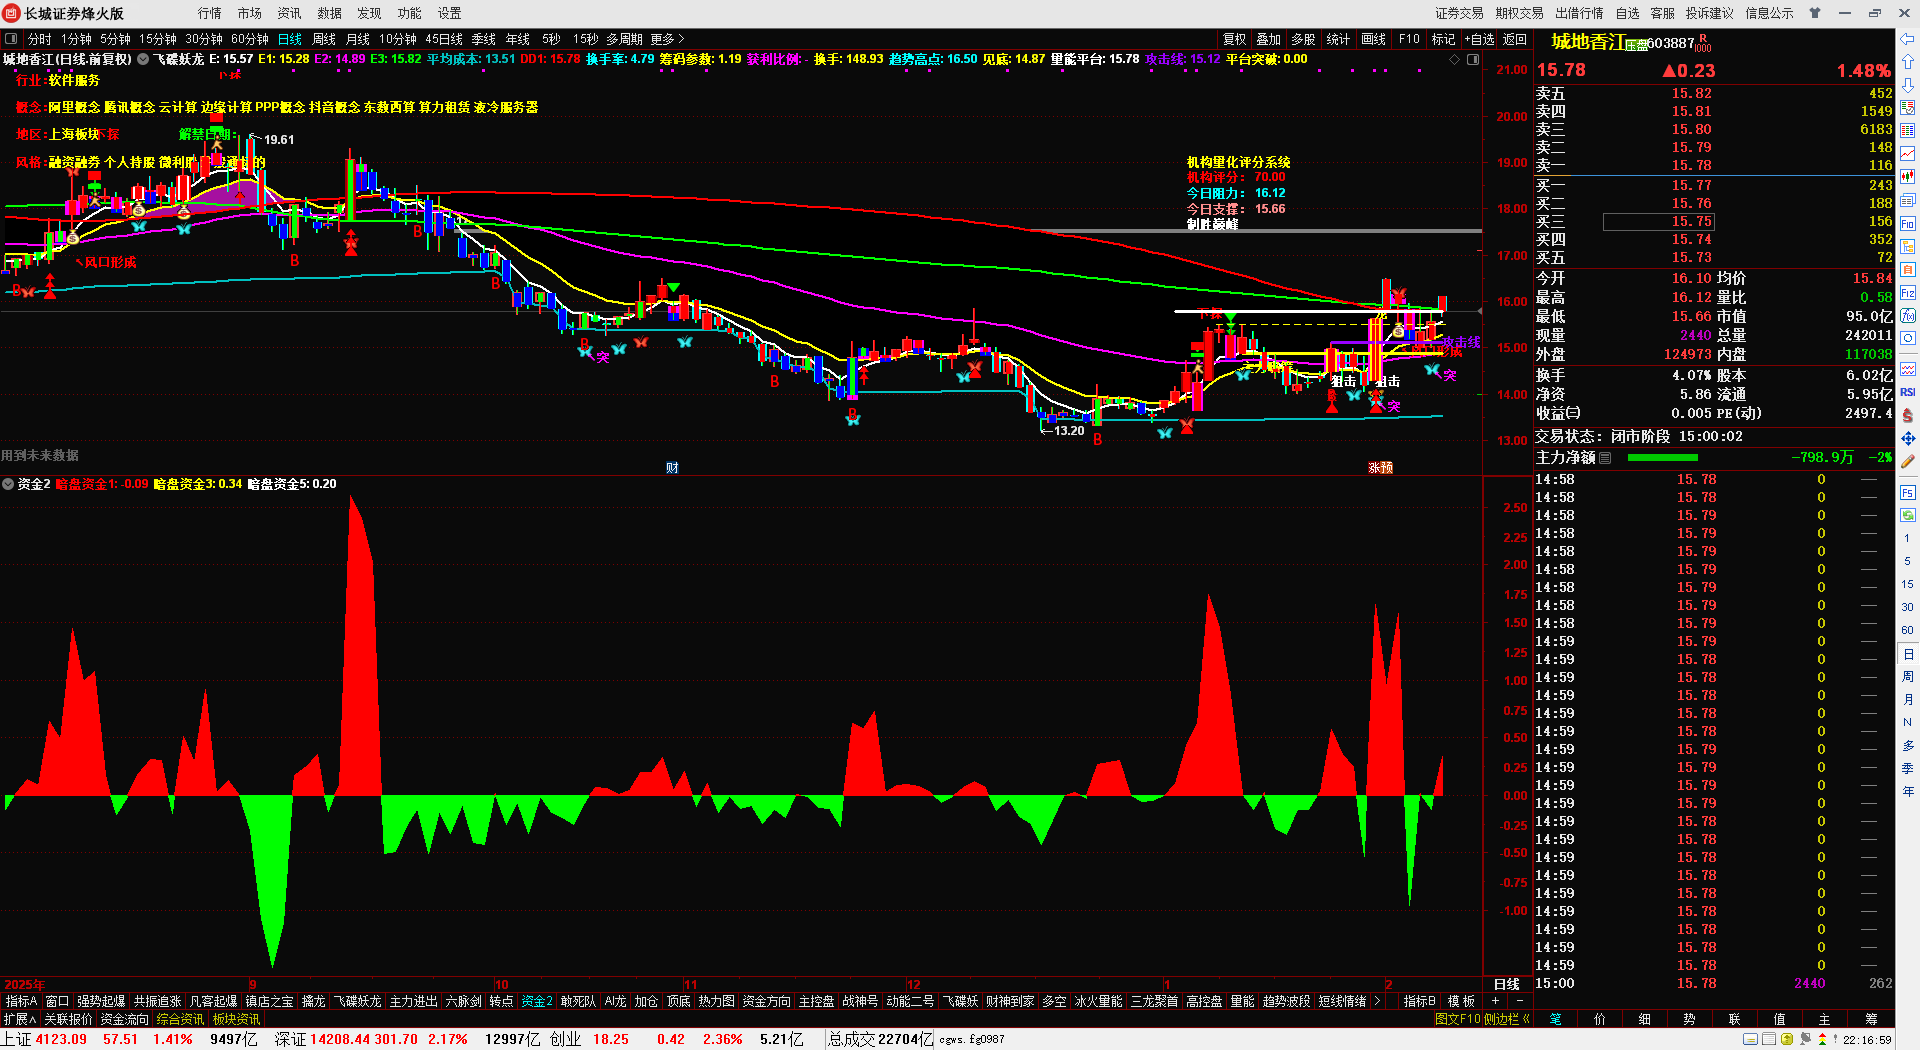
Task: Click the minus zoom button under chart
Action: coord(1520,1001)
